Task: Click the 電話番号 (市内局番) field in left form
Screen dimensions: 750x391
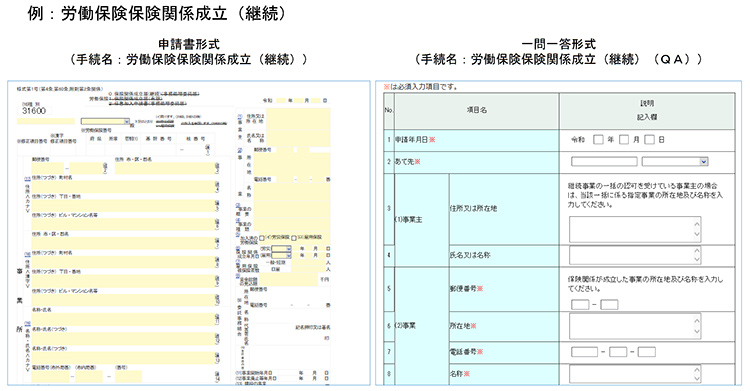Action: pyautogui.click(x=89, y=376)
